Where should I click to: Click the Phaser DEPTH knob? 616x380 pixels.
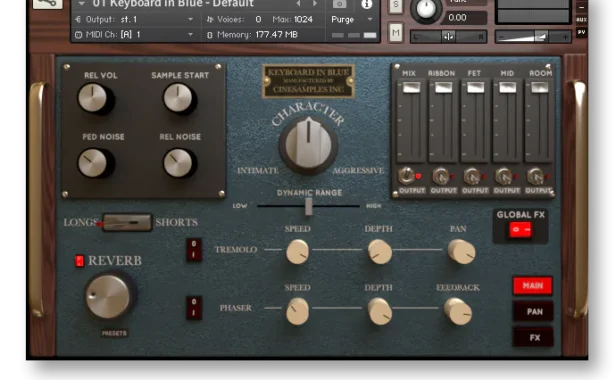pyautogui.click(x=380, y=311)
